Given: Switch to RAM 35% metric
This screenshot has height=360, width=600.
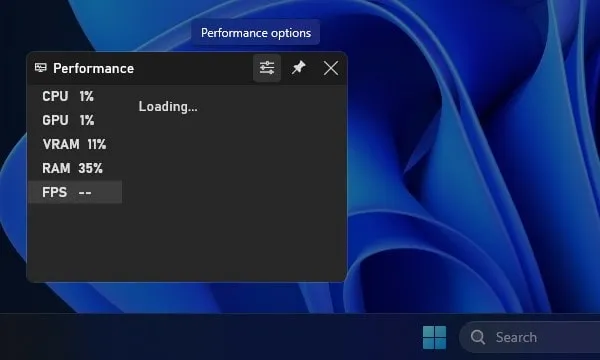Looking at the screenshot, I should (x=75, y=168).
